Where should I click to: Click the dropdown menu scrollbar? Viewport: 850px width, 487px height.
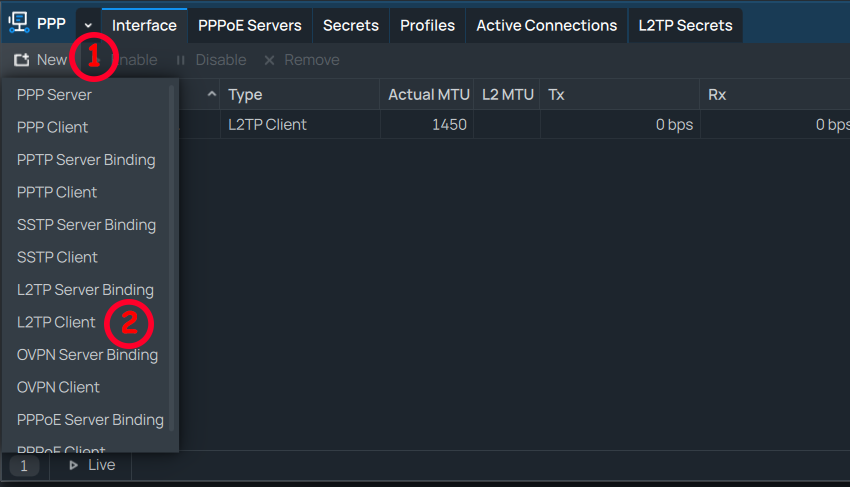click(172, 250)
